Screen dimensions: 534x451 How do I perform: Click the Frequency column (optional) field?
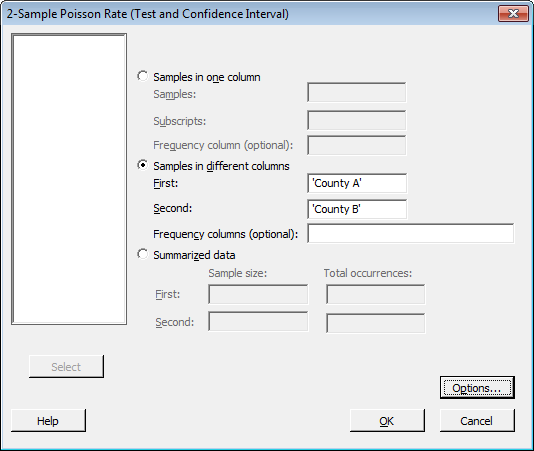357,145
